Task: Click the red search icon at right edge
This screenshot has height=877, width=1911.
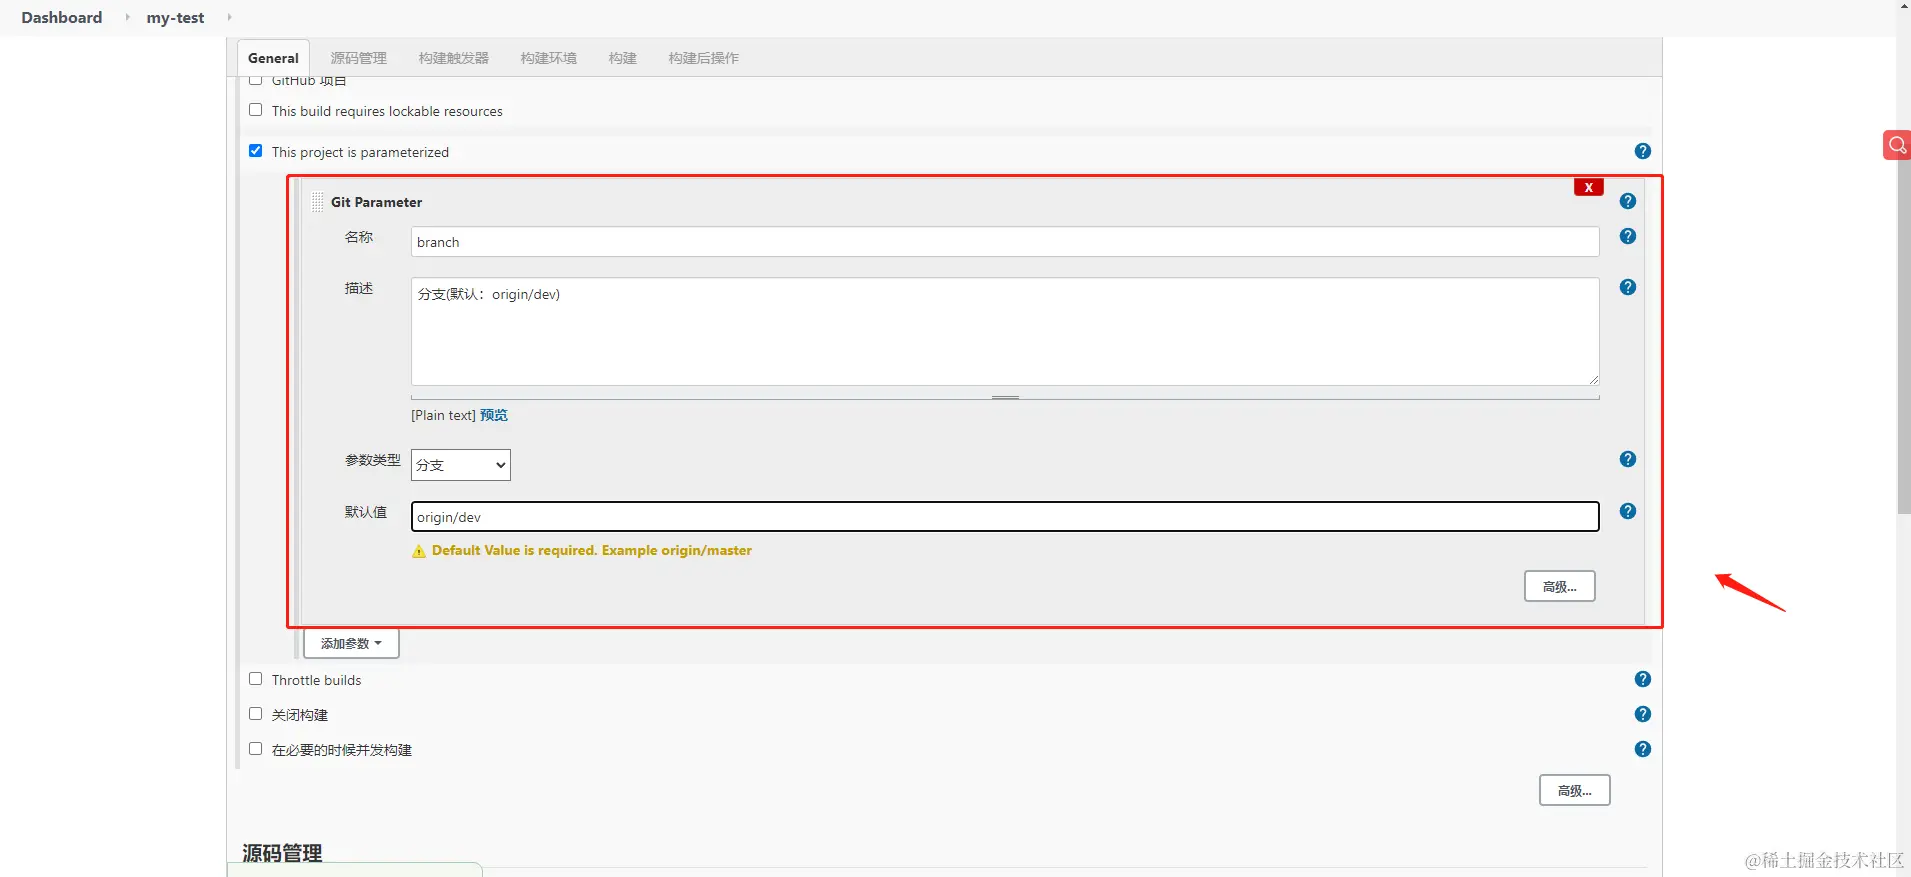Action: point(1897,145)
